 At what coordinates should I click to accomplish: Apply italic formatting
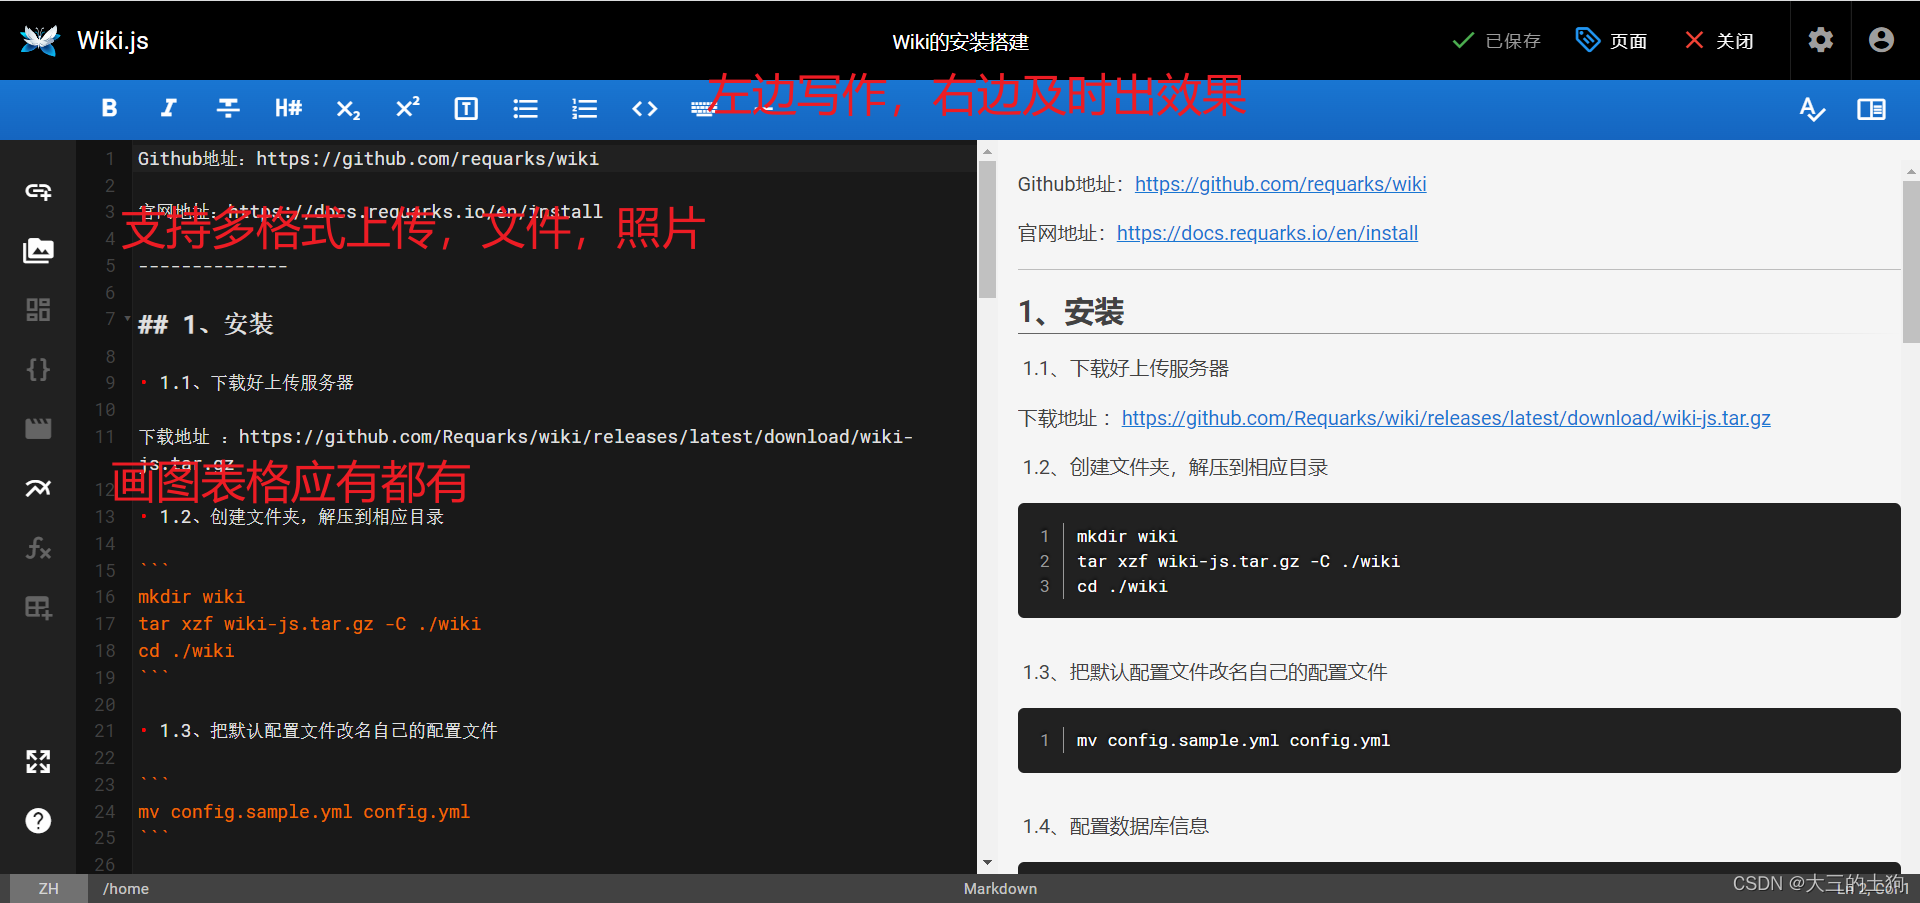pos(169,108)
